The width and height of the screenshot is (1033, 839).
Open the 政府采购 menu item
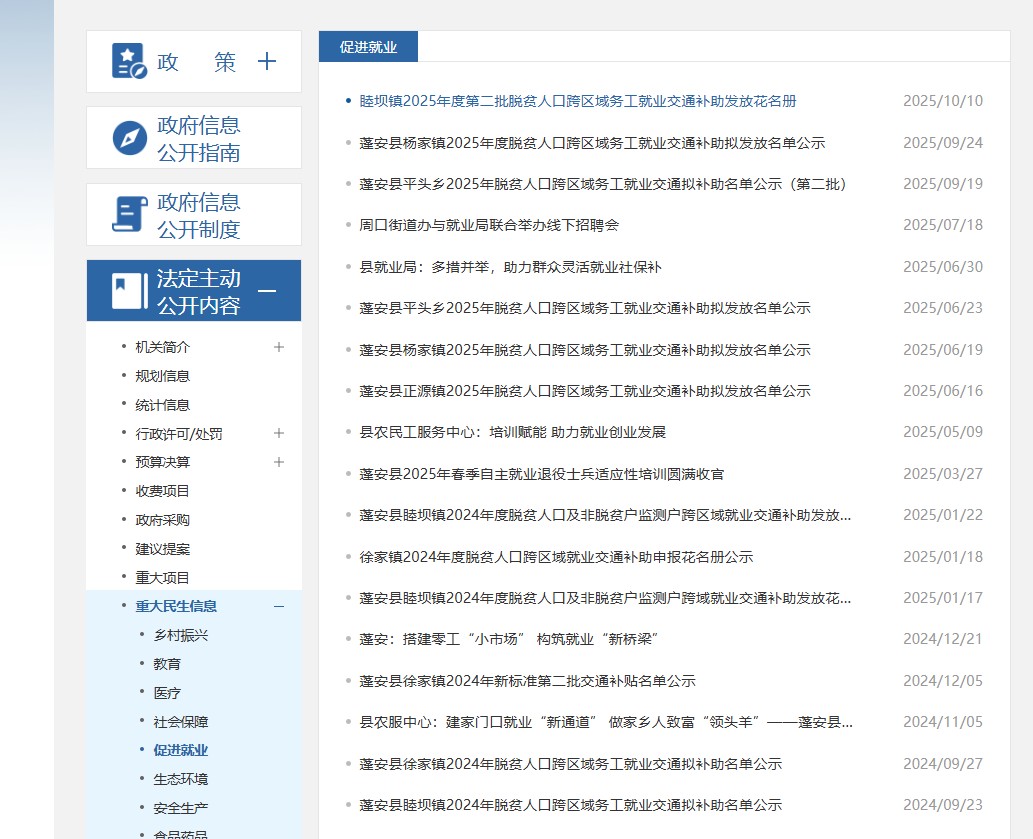[162, 520]
